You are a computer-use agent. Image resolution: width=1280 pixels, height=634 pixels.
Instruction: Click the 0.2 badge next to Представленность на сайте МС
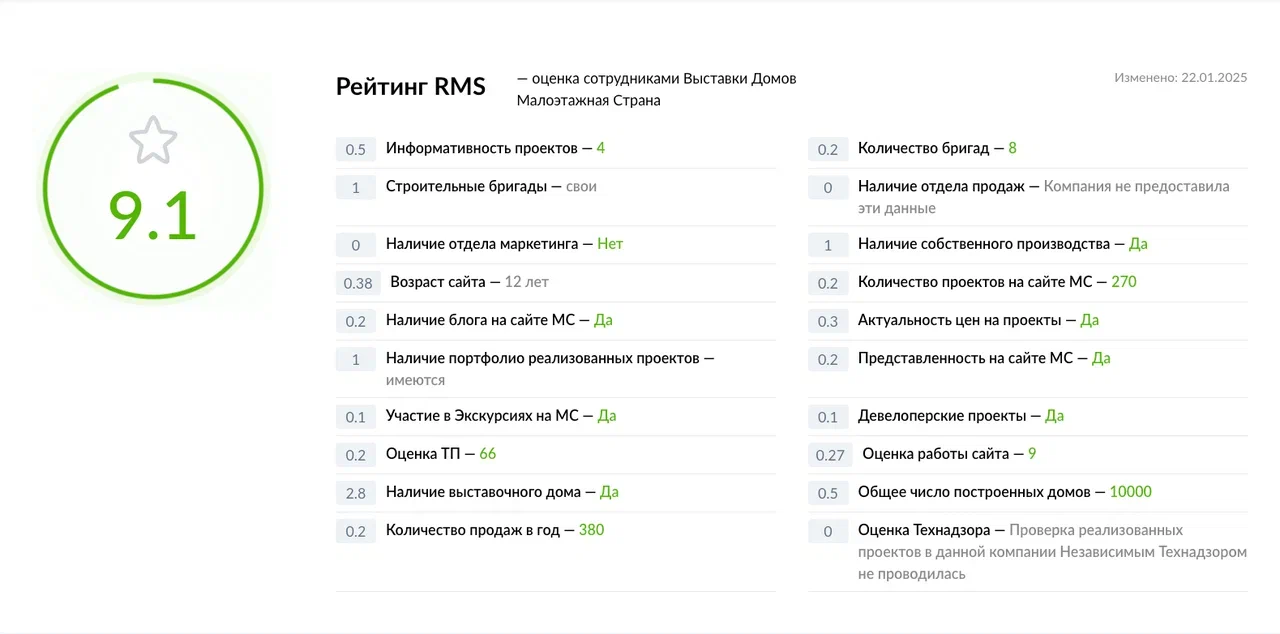pos(828,359)
